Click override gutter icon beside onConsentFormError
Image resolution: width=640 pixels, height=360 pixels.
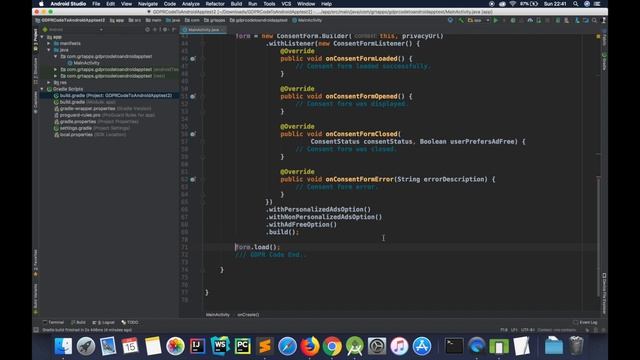(193, 179)
